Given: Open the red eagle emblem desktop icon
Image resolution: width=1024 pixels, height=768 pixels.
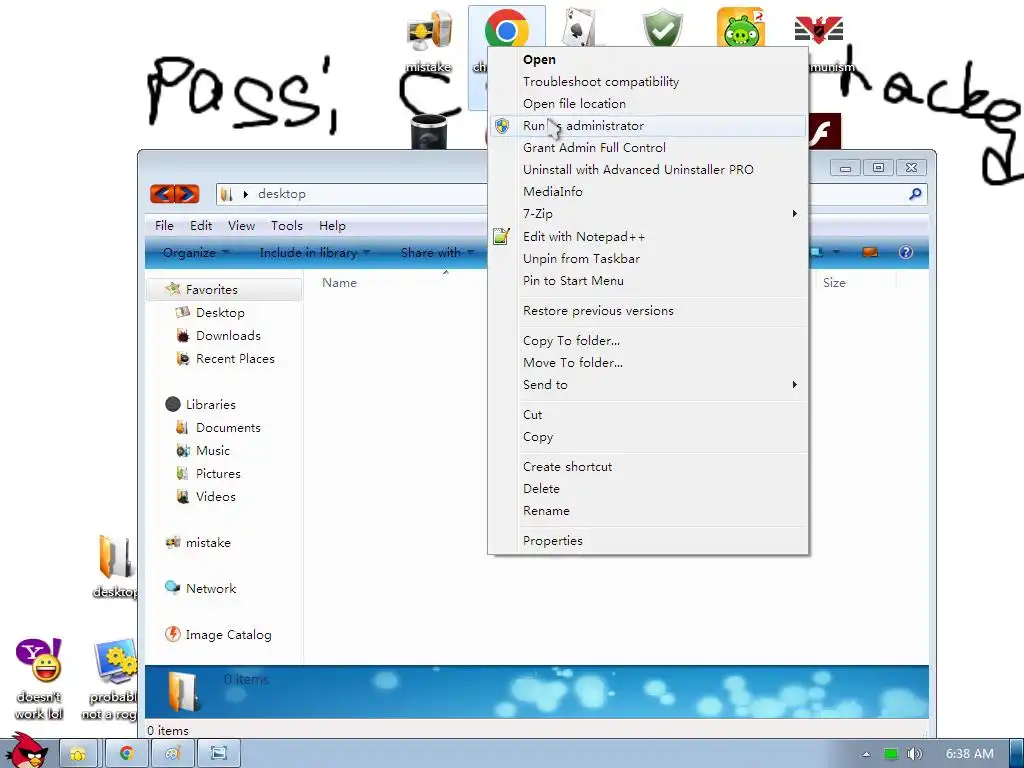Looking at the screenshot, I should tap(819, 30).
